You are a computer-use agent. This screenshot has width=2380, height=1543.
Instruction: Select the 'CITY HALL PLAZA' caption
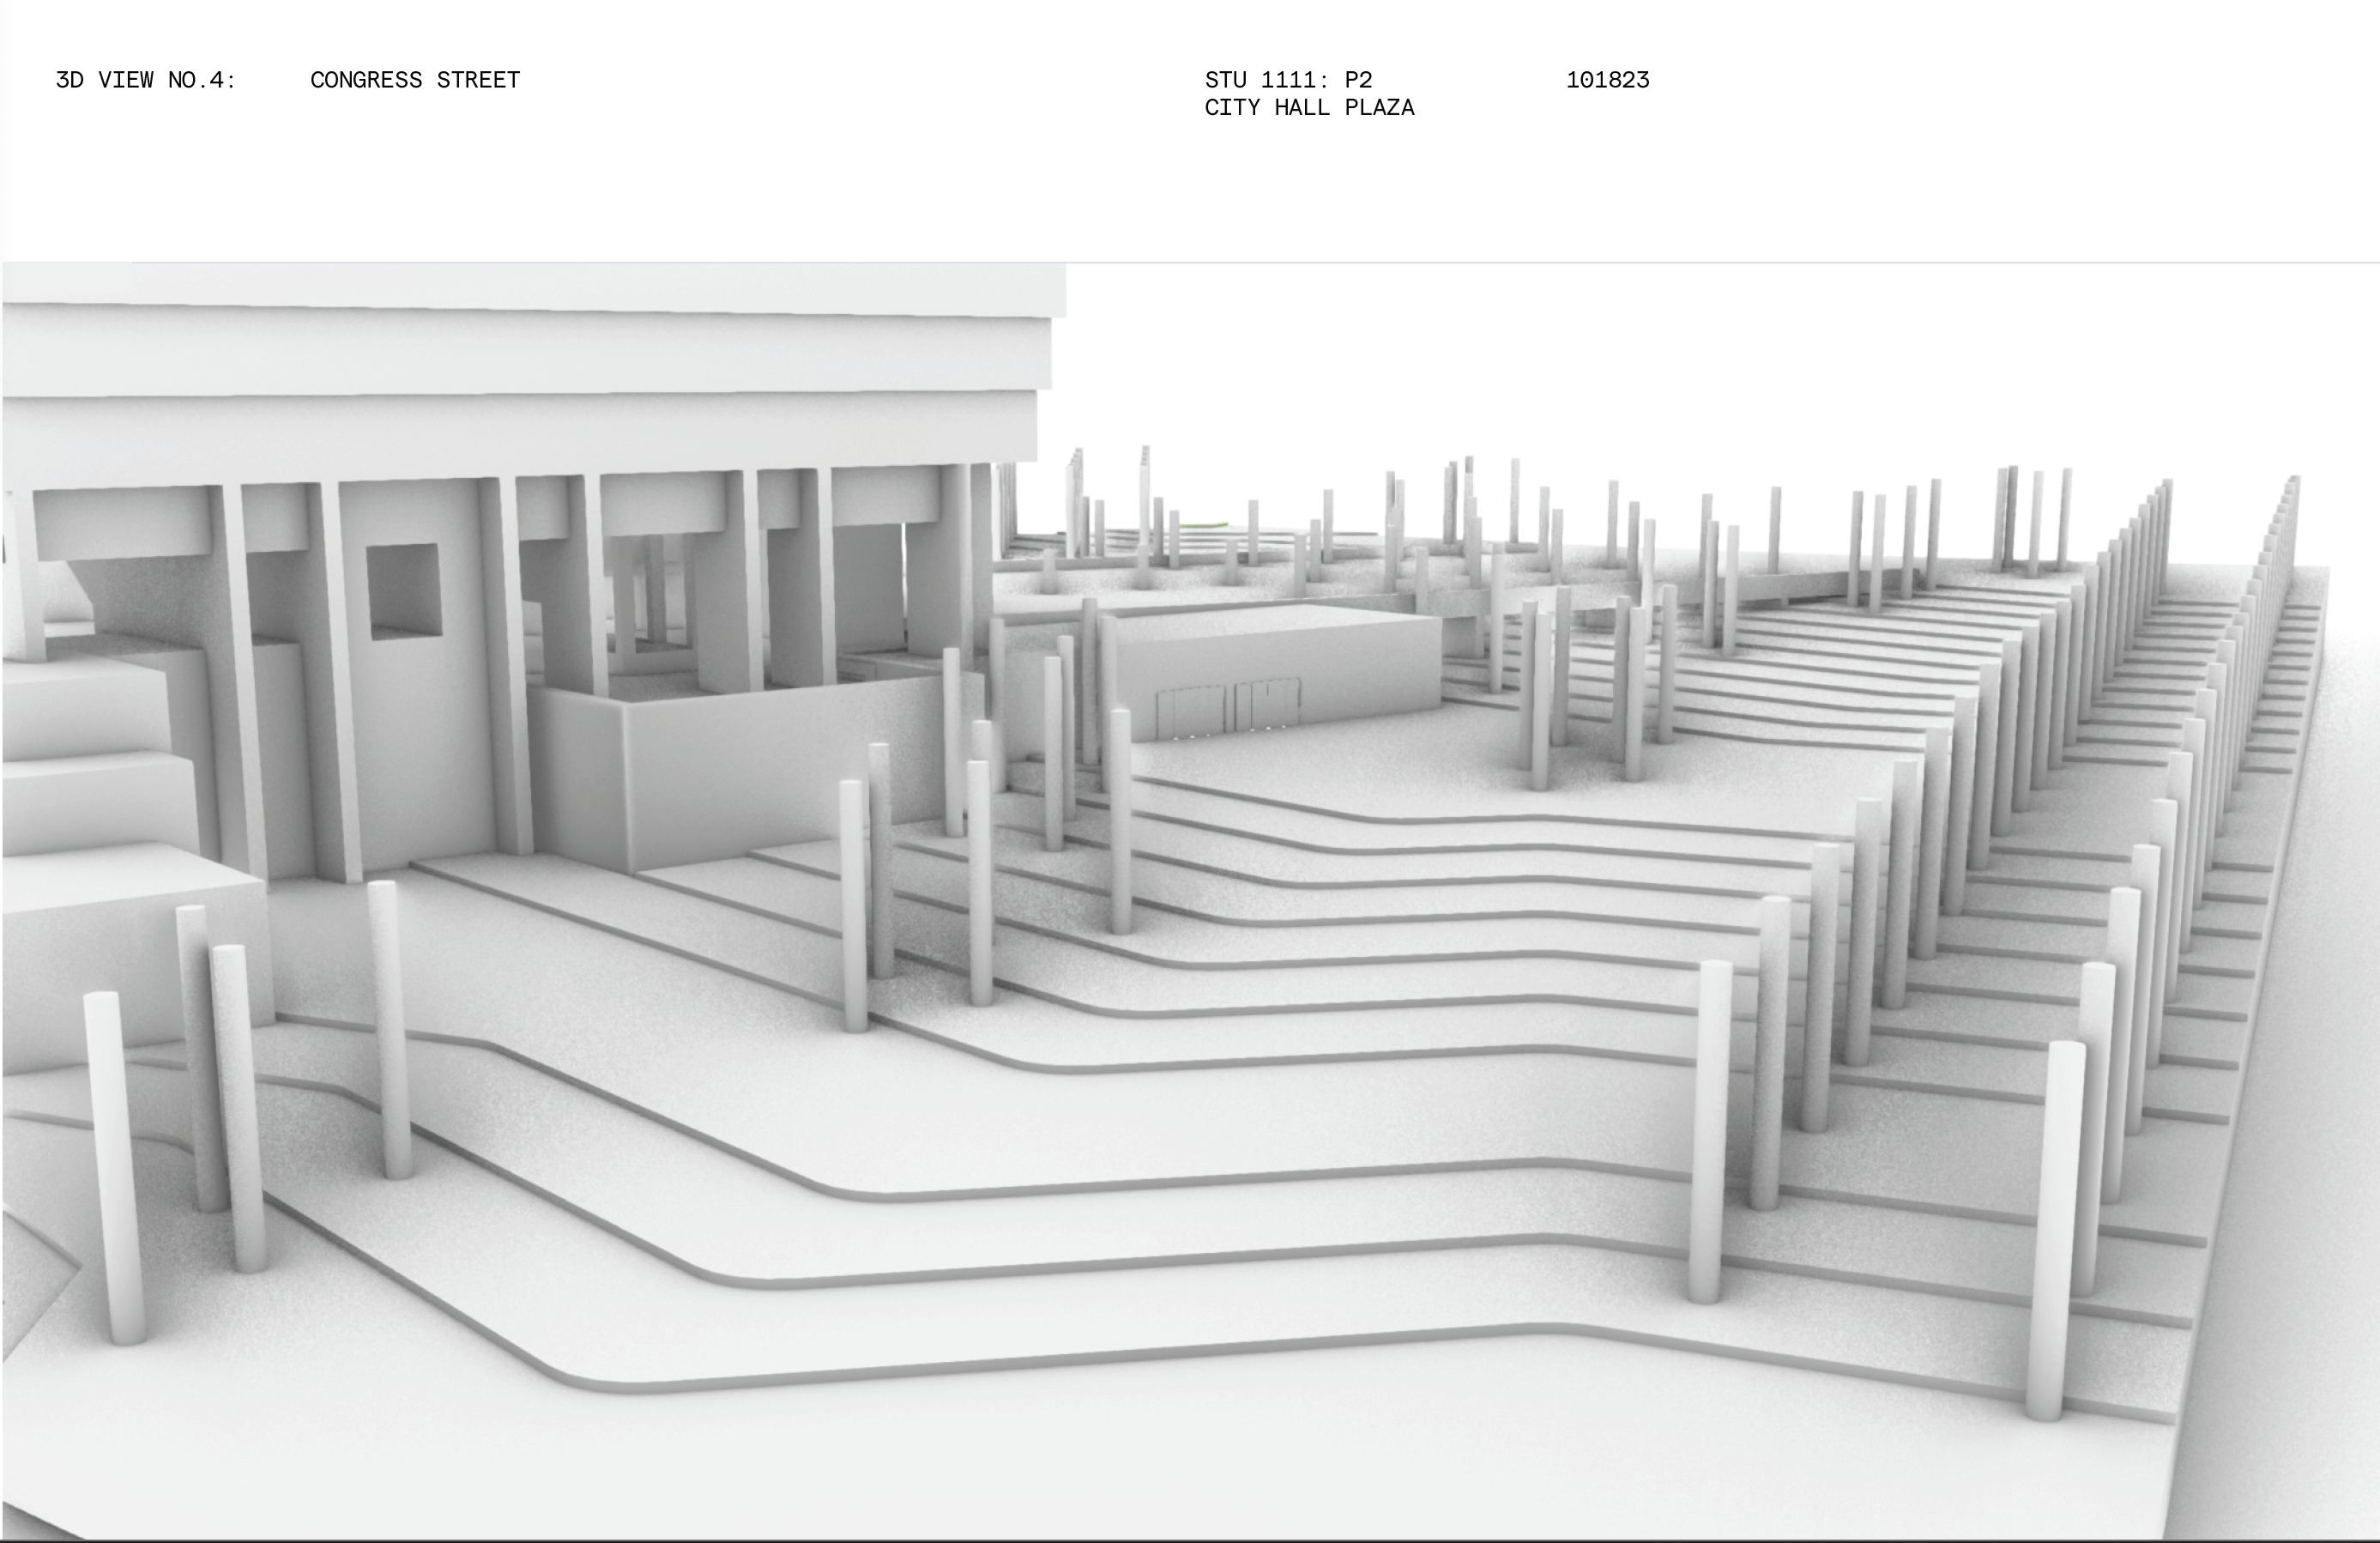pos(1309,108)
